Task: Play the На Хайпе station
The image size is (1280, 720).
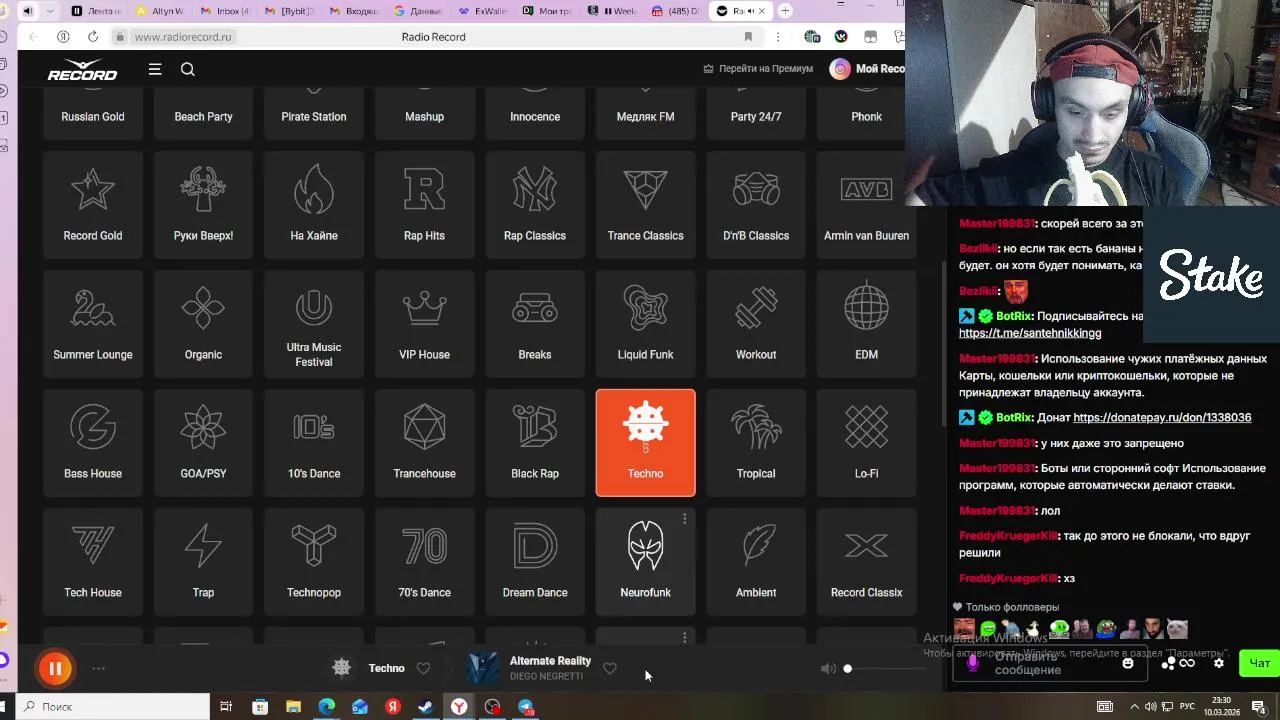Action: (314, 204)
